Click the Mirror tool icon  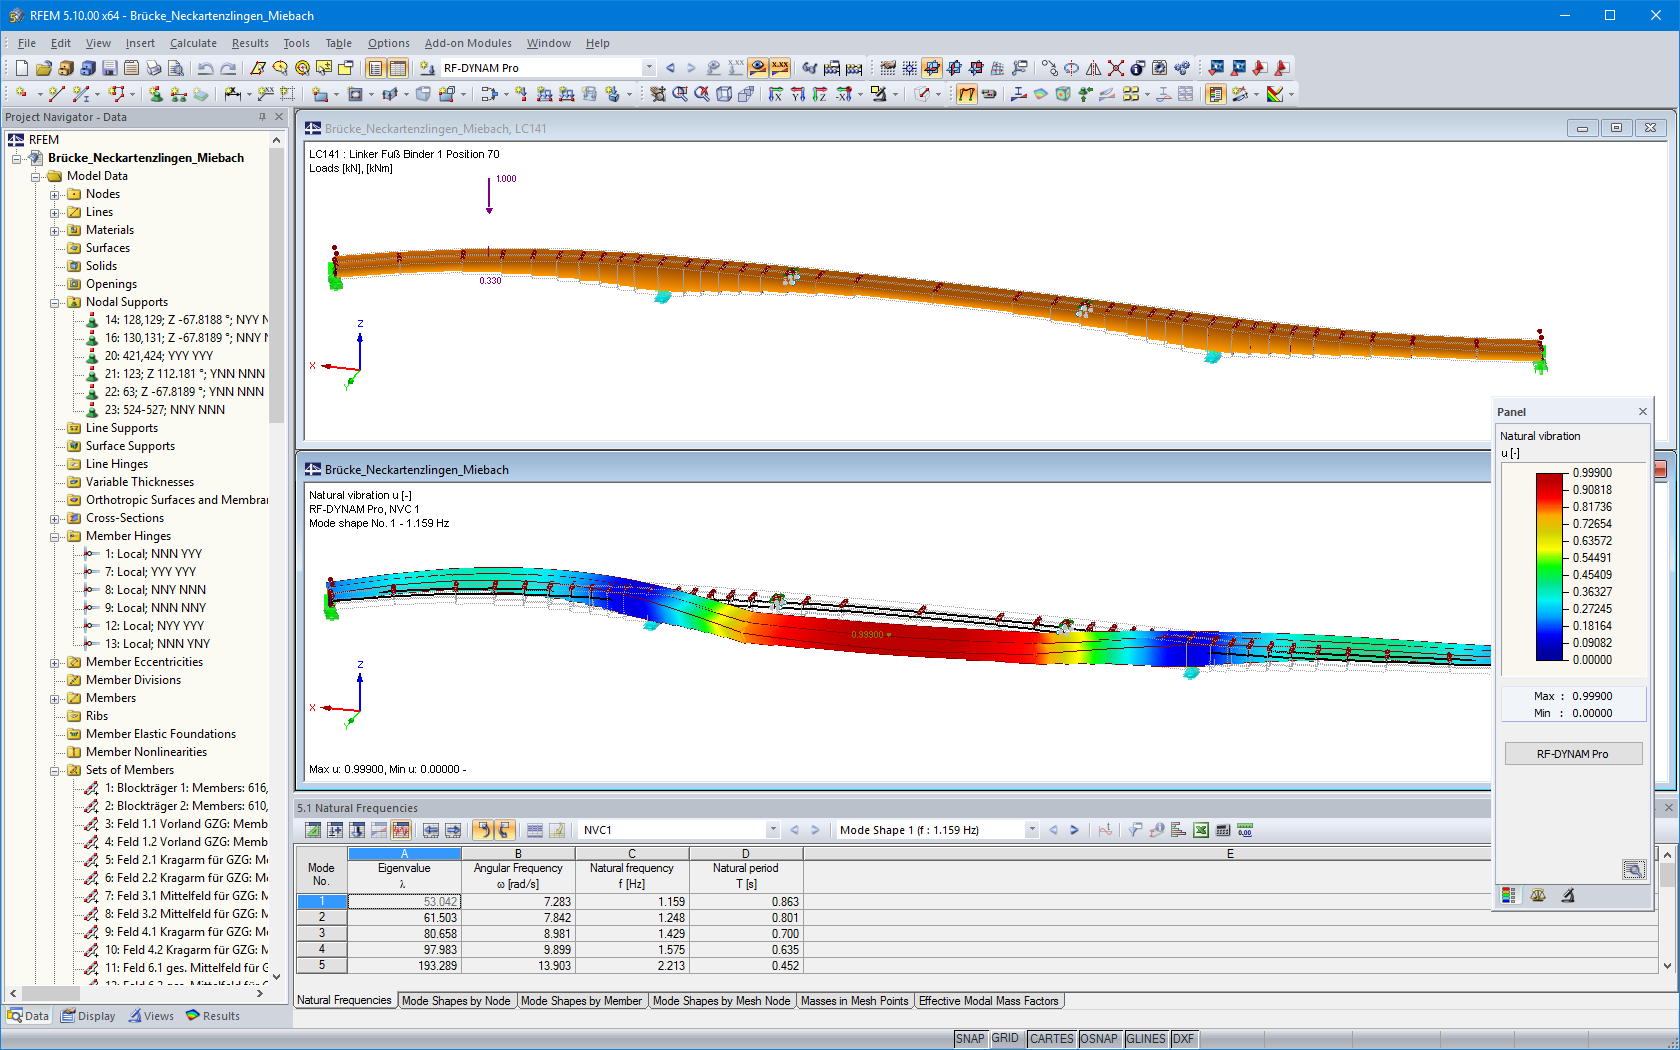(x=1093, y=68)
